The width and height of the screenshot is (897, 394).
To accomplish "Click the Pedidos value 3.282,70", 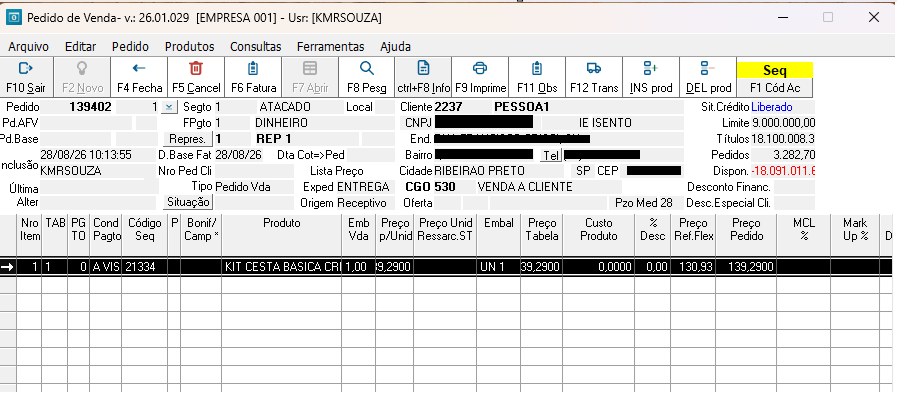I will 794,155.
